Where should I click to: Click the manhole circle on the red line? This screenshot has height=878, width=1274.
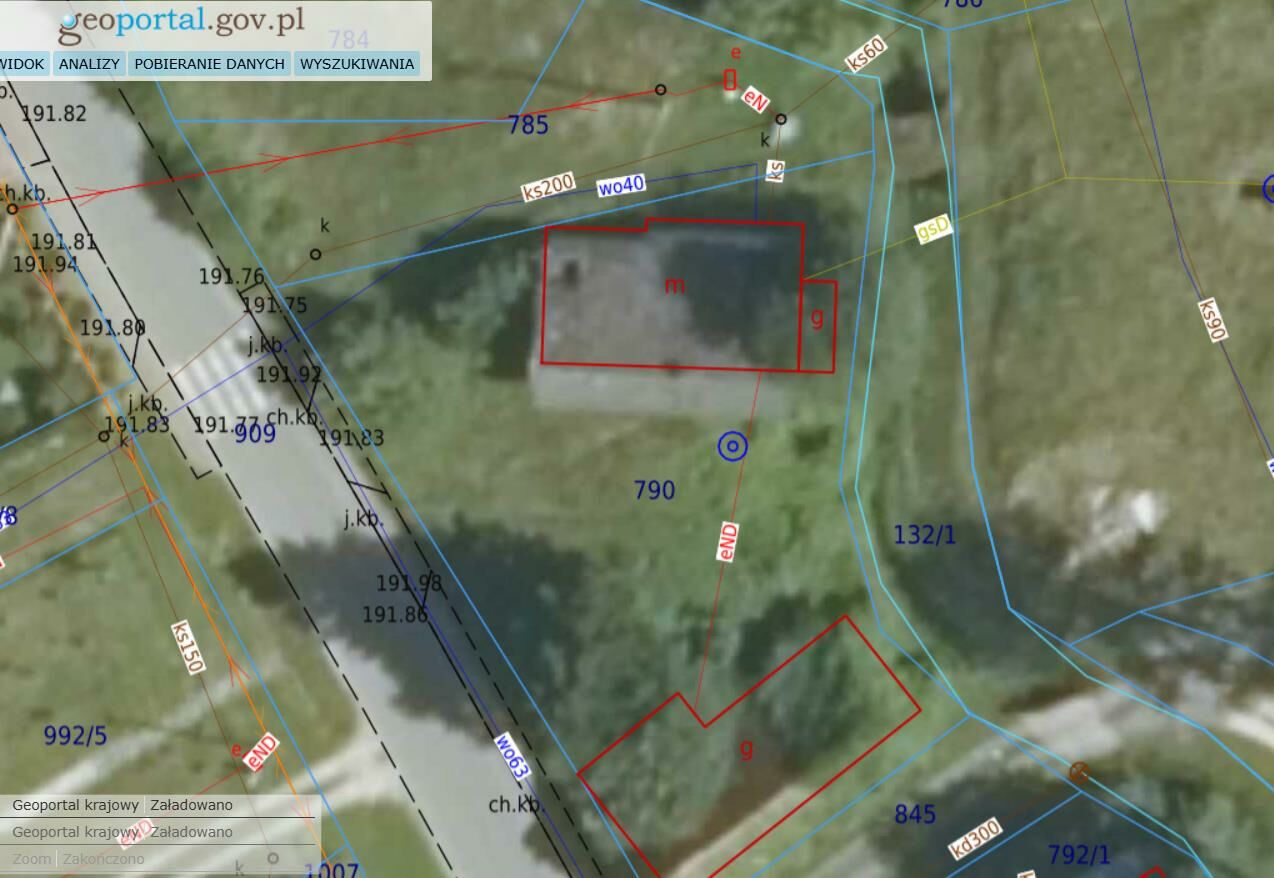[x=660, y=90]
